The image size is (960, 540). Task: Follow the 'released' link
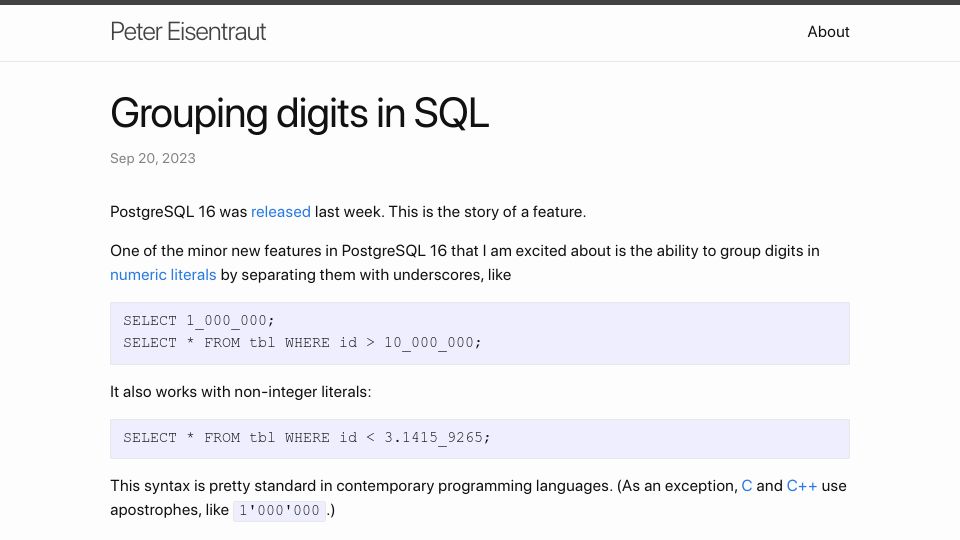tap(280, 212)
